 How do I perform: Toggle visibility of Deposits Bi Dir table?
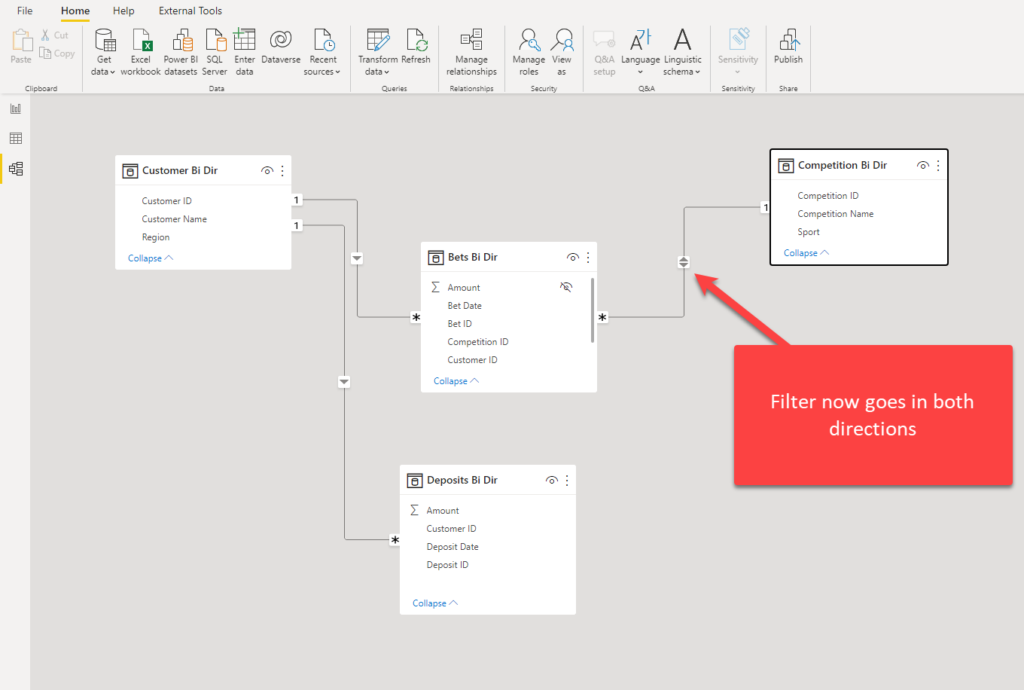(x=551, y=480)
